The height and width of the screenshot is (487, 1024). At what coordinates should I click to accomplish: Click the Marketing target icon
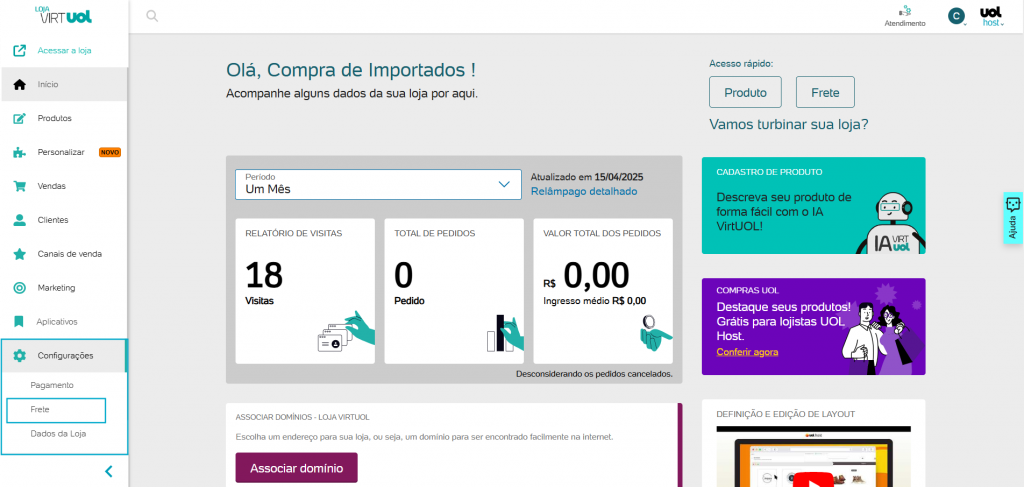pos(20,288)
